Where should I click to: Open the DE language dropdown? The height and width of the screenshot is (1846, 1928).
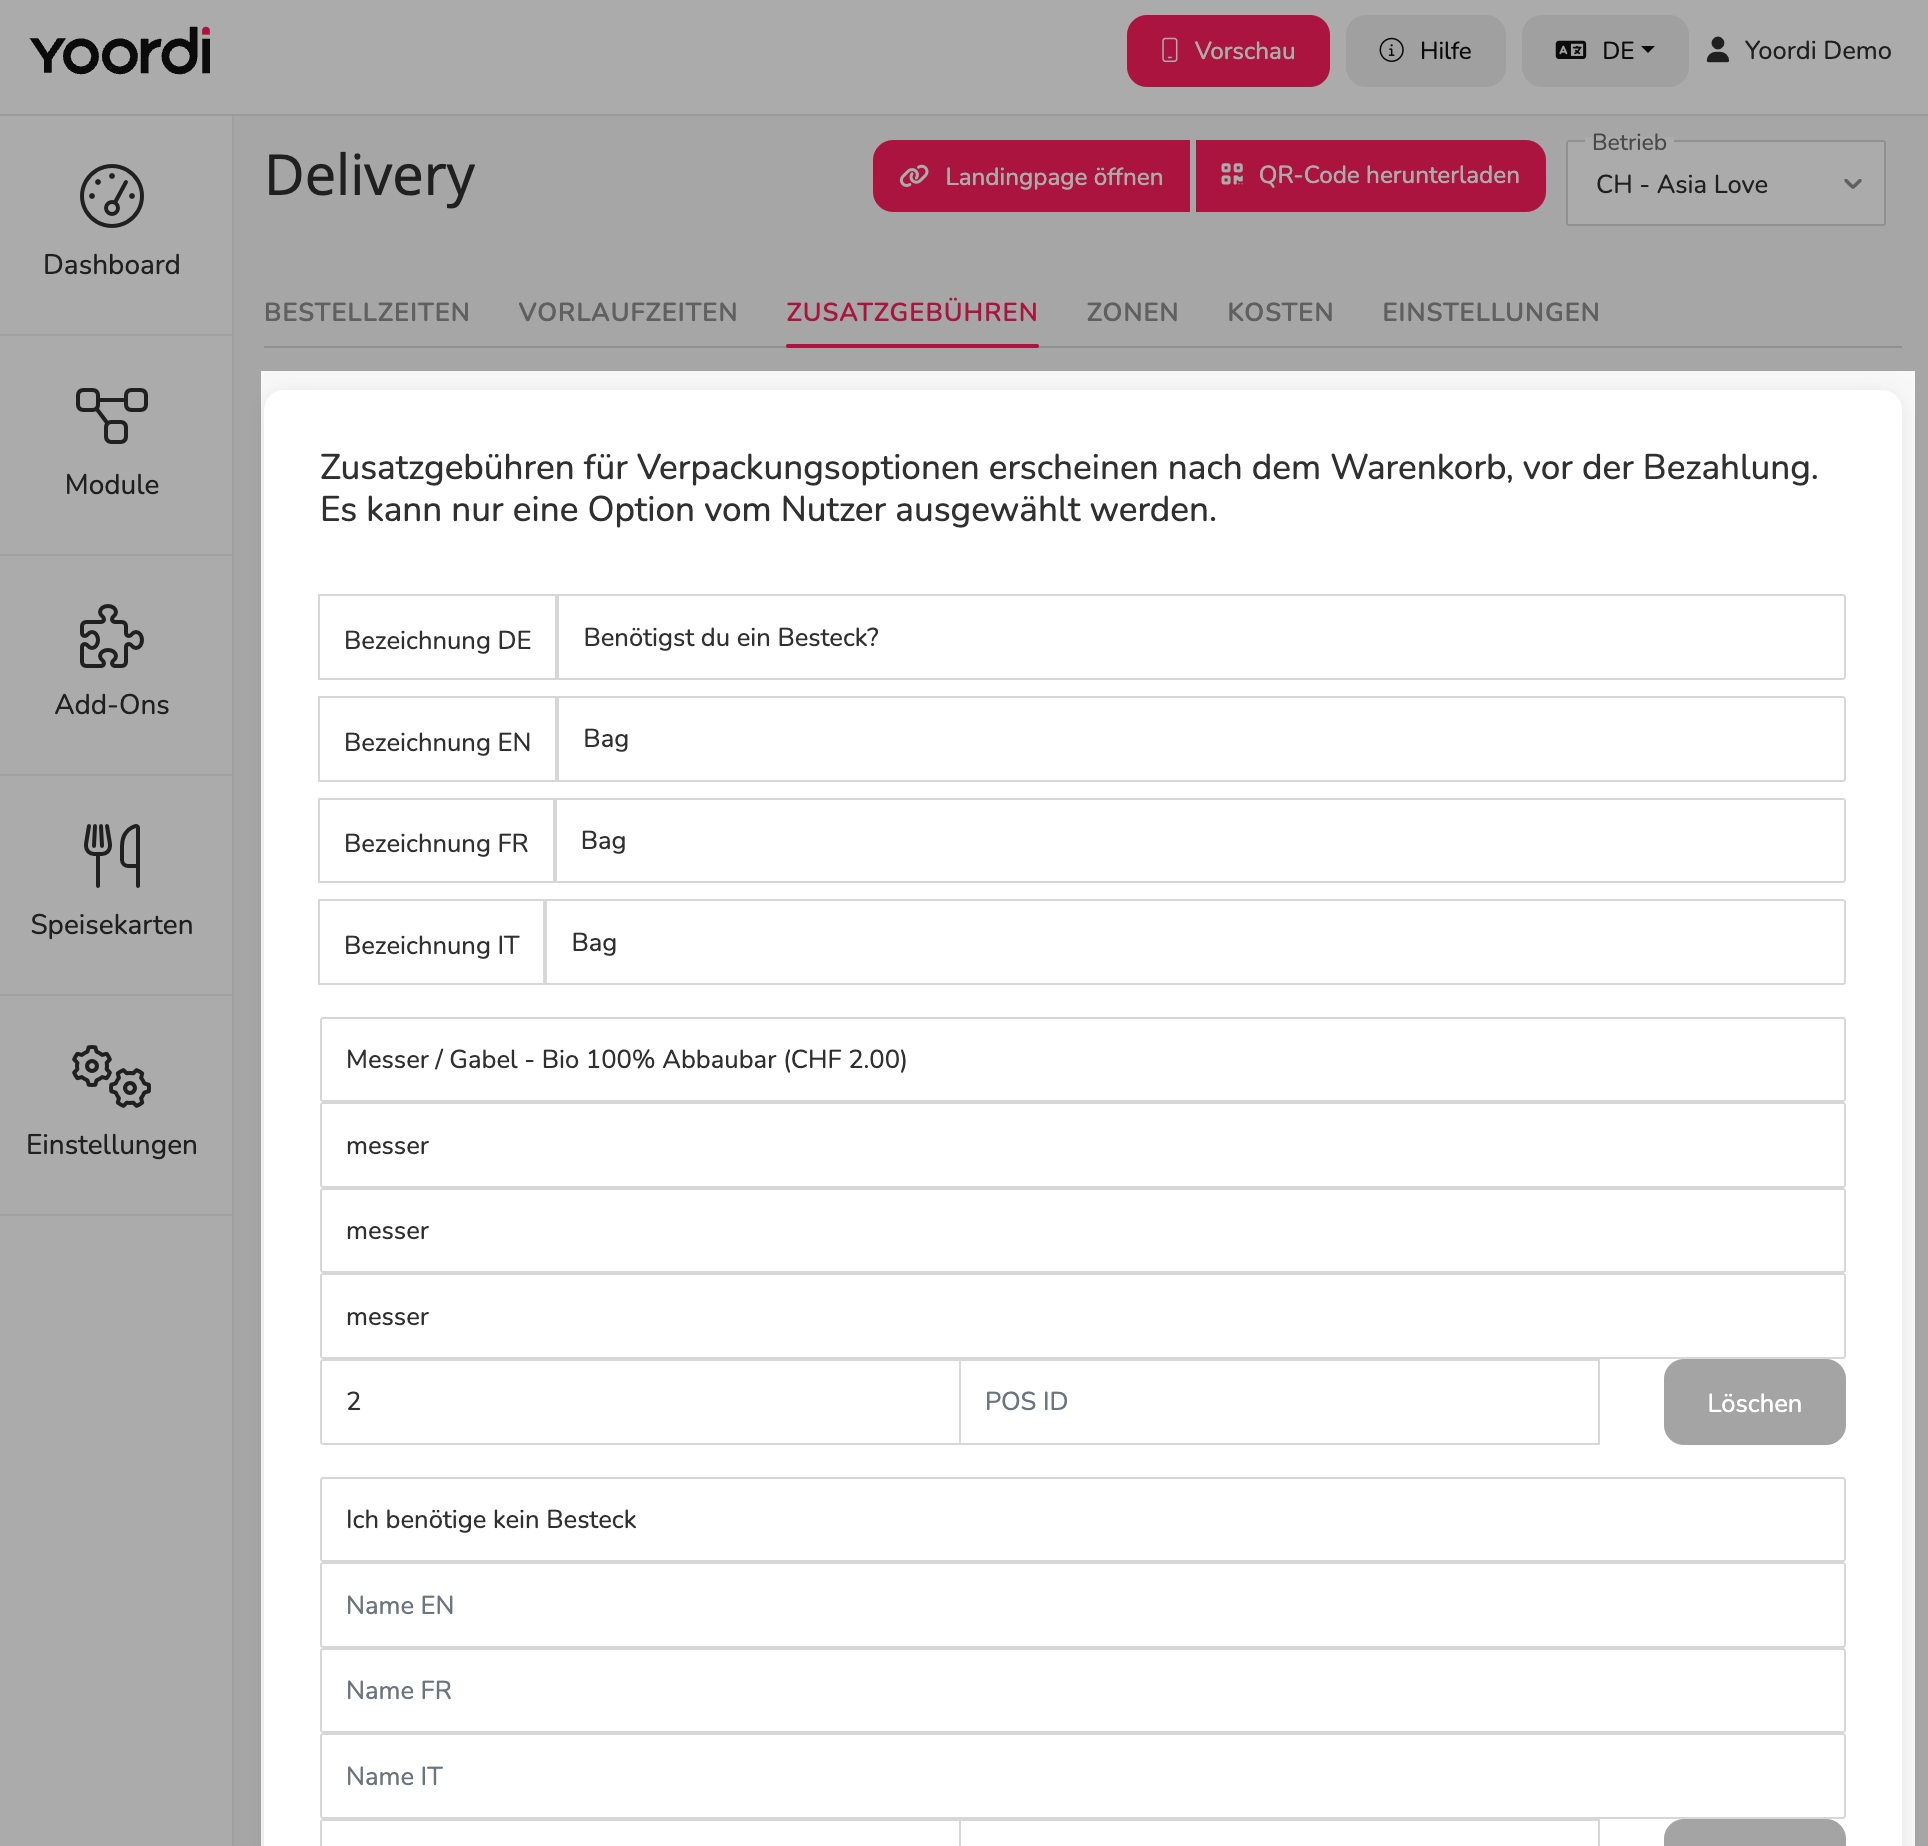tap(1605, 51)
